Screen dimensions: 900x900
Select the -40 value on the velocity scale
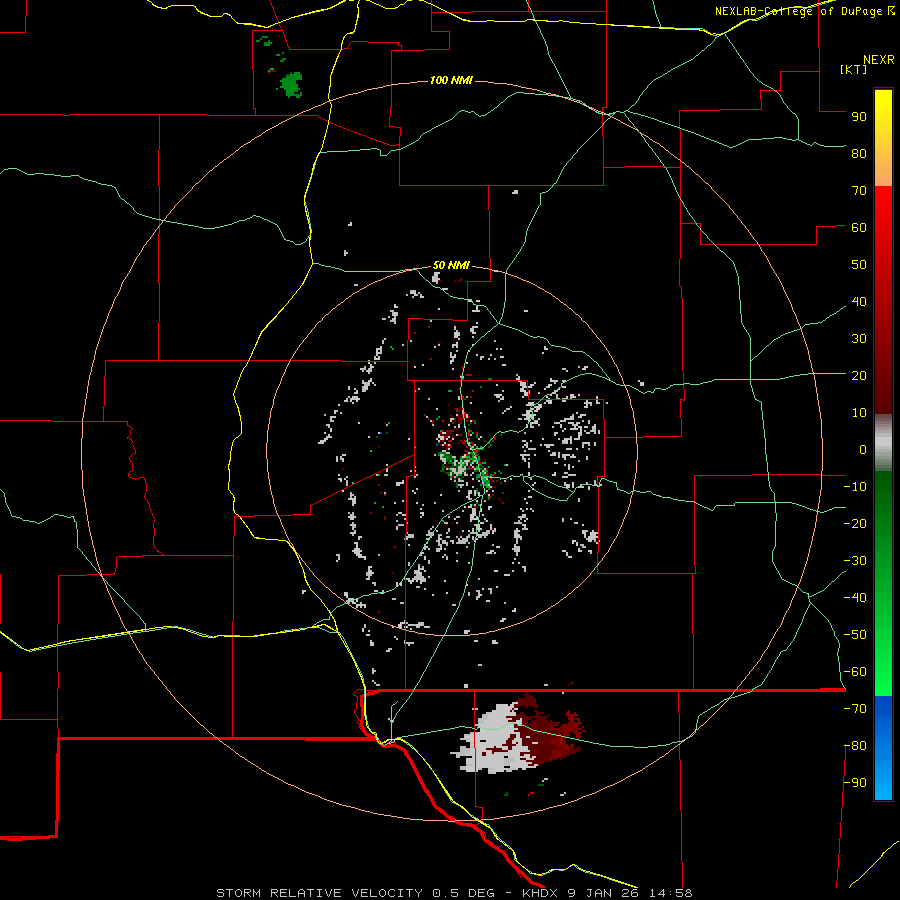coord(855,598)
